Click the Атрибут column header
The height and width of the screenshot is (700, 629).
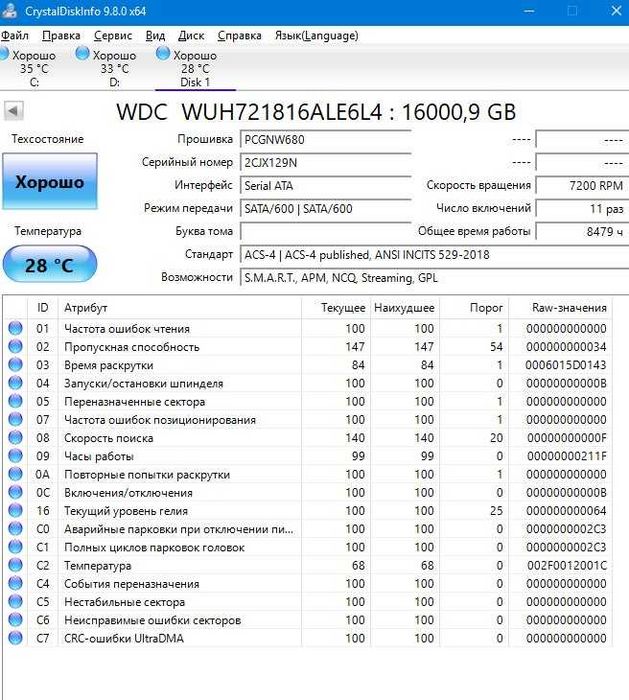(180, 308)
